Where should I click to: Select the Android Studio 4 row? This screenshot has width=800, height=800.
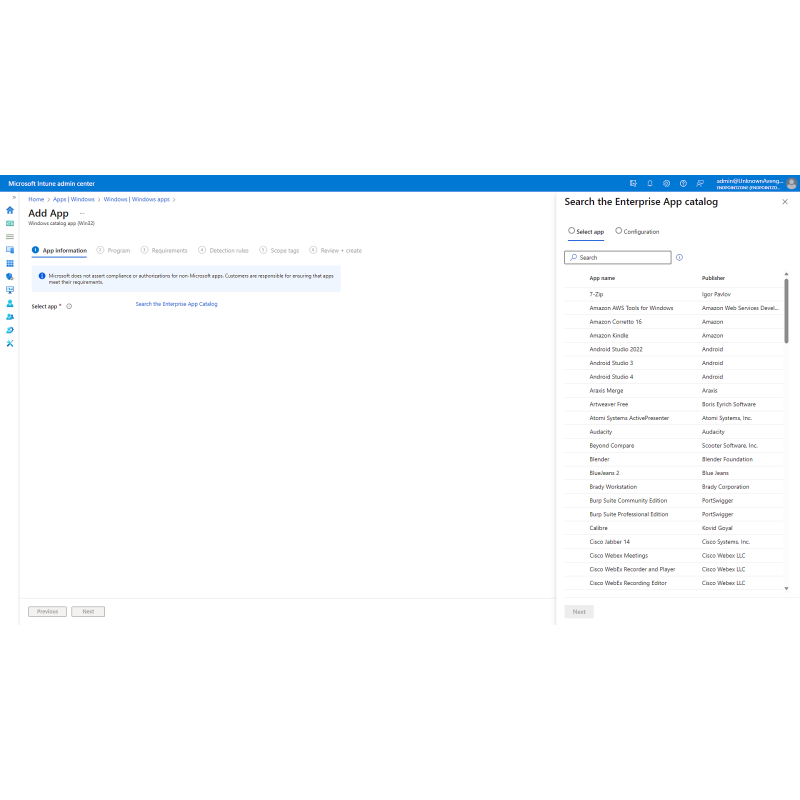[673, 377]
